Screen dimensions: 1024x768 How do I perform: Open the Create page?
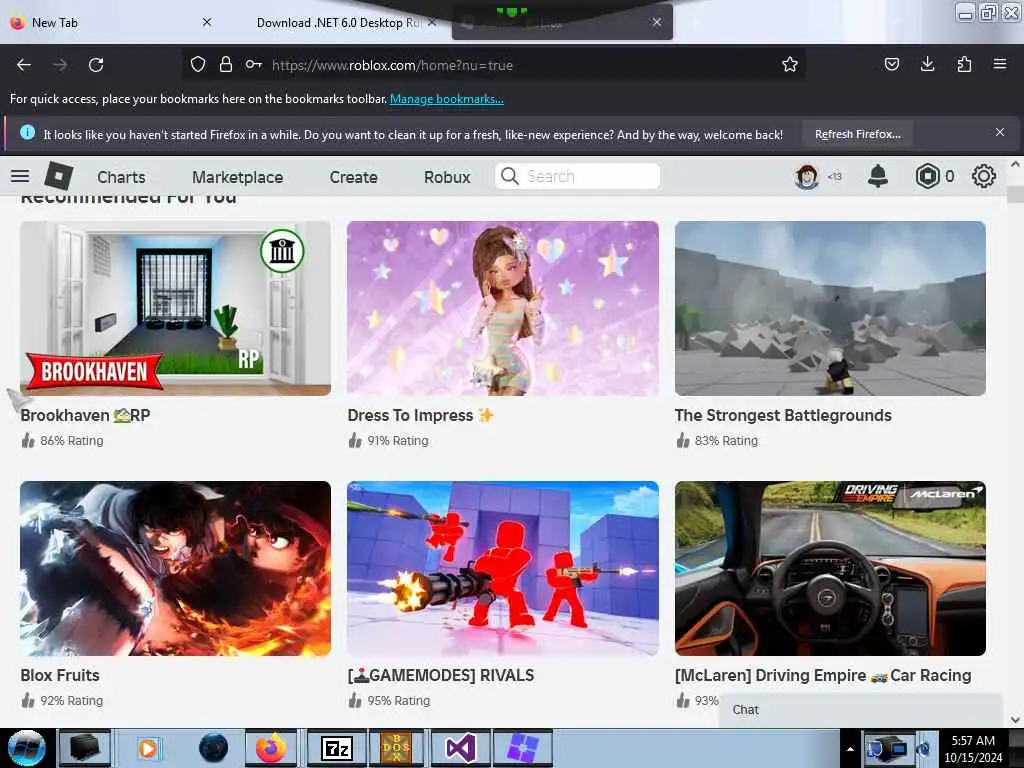click(353, 177)
